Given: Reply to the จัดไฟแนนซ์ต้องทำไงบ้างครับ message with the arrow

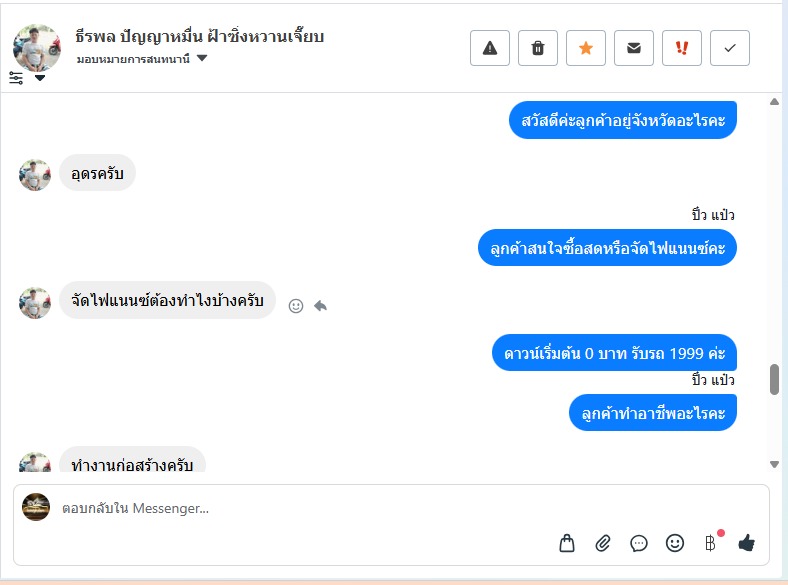Looking at the screenshot, I should coord(320,306).
